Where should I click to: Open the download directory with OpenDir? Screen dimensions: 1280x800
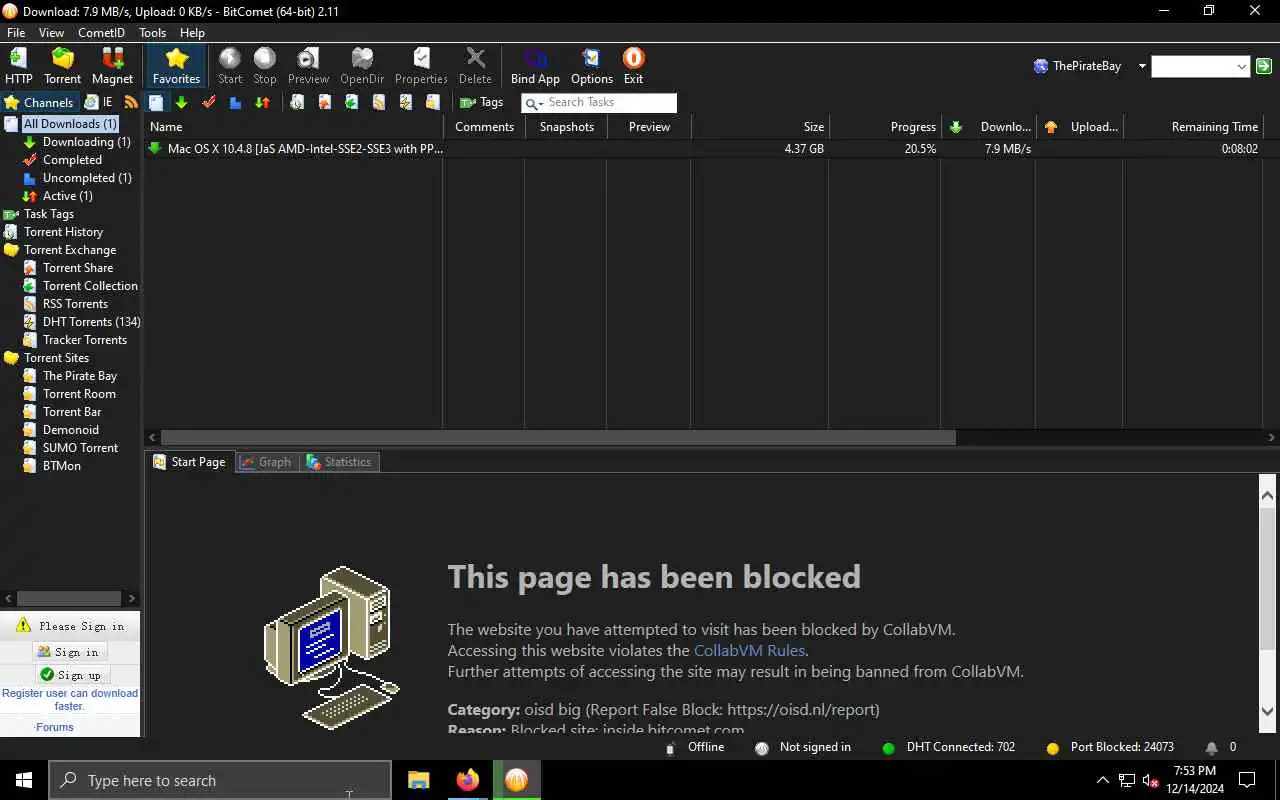point(362,66)
